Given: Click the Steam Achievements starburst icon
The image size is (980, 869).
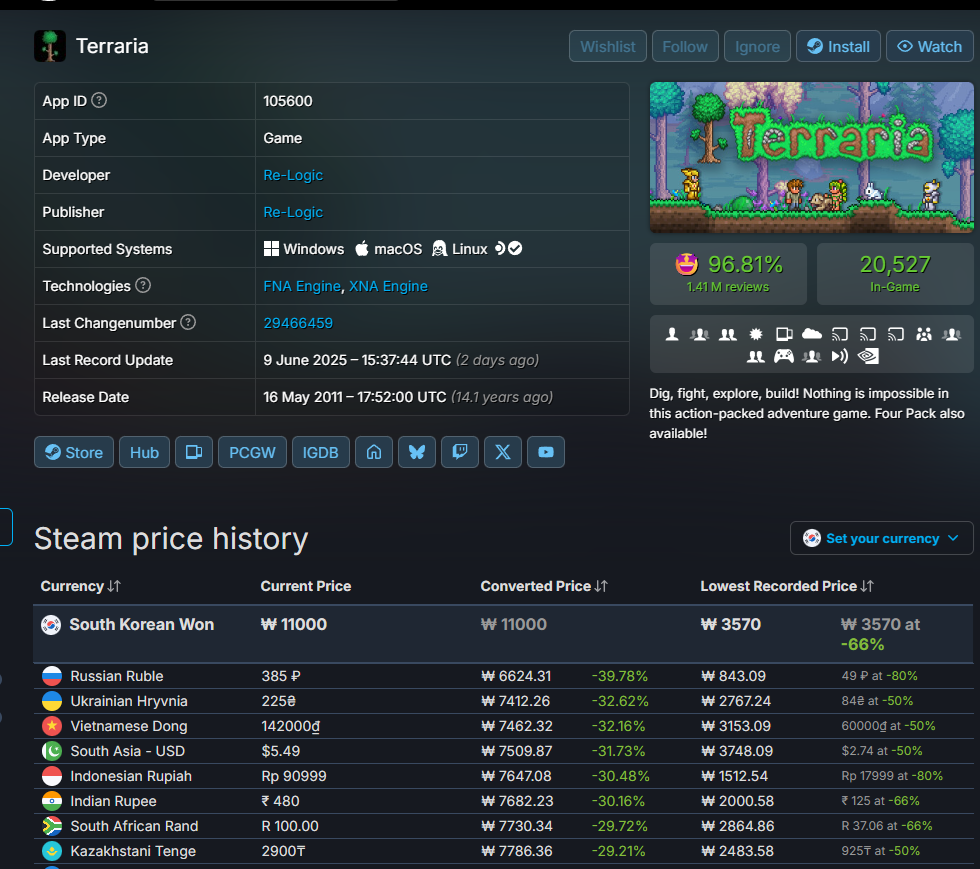Looking at the screenshot, I should pyautogui.click(x=756, y=334).
